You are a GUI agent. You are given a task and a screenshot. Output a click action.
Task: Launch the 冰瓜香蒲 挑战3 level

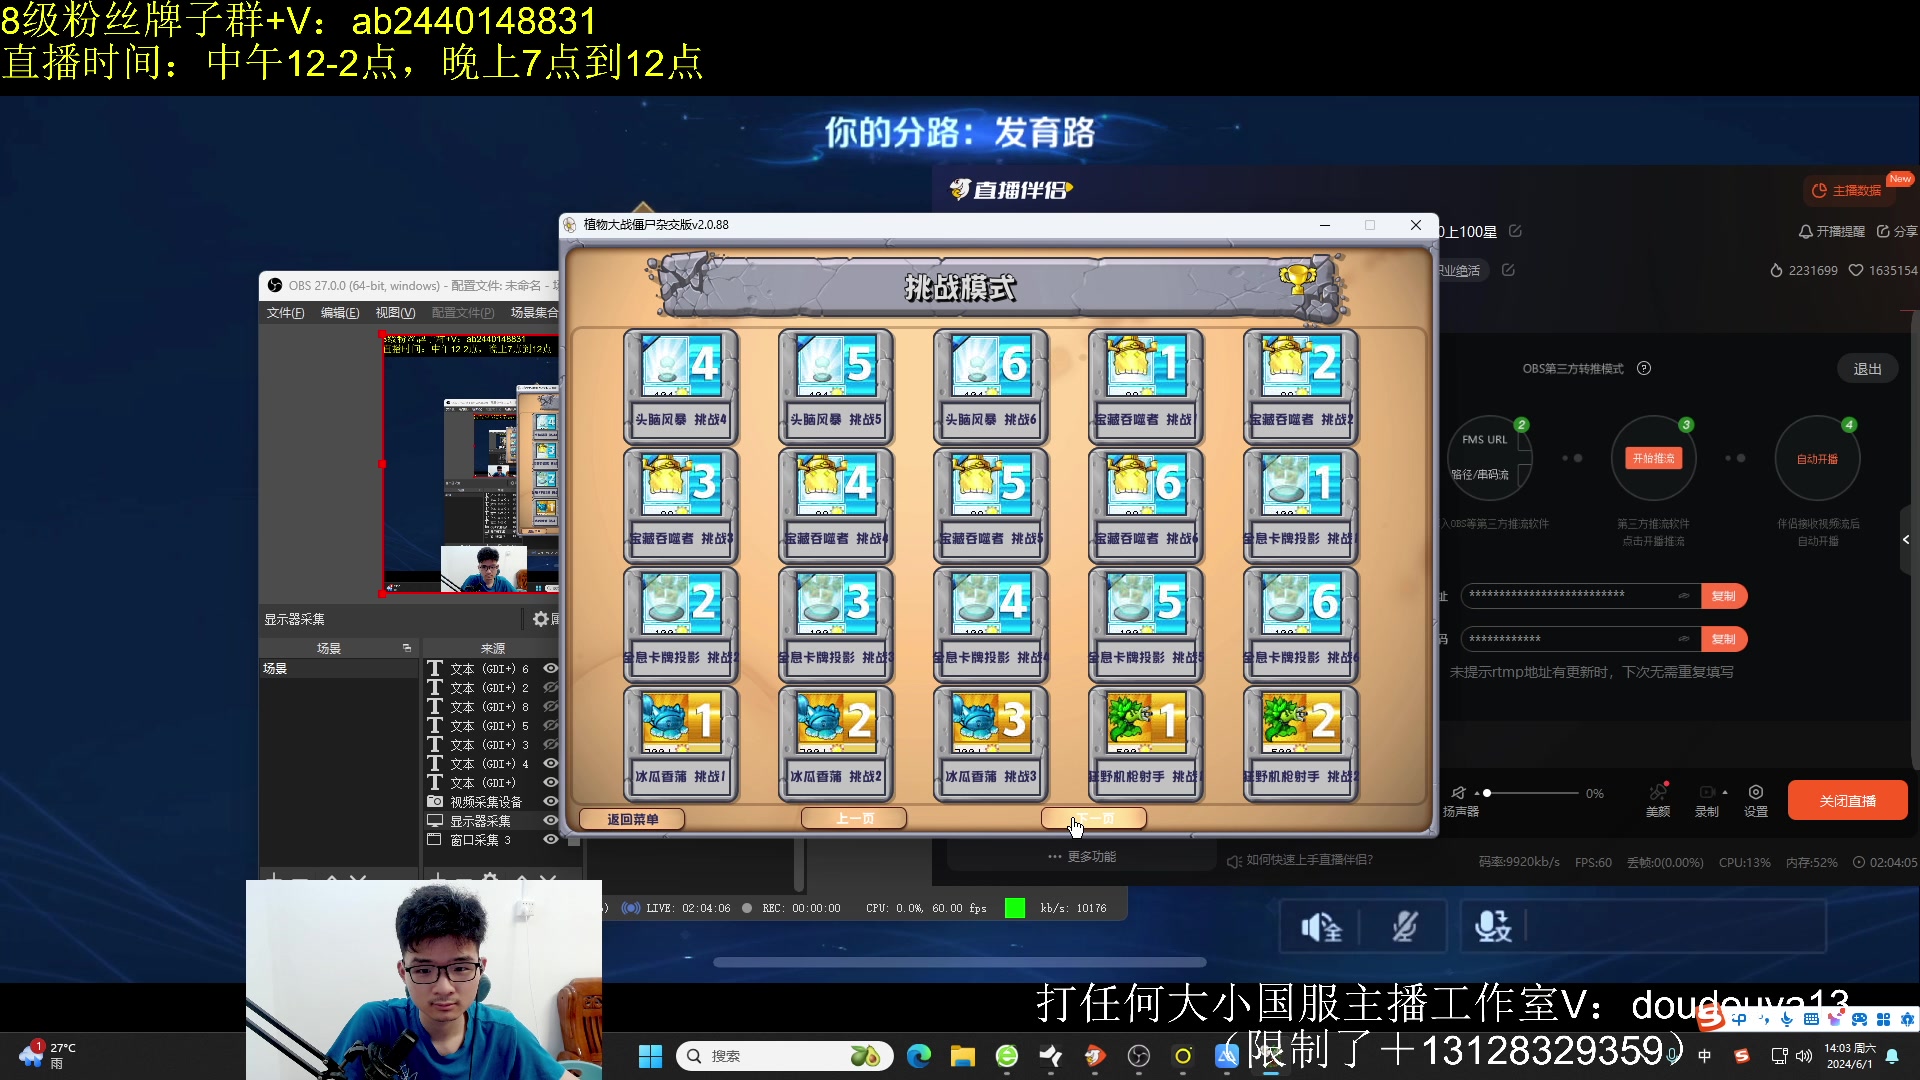click(x=991, y=743)
